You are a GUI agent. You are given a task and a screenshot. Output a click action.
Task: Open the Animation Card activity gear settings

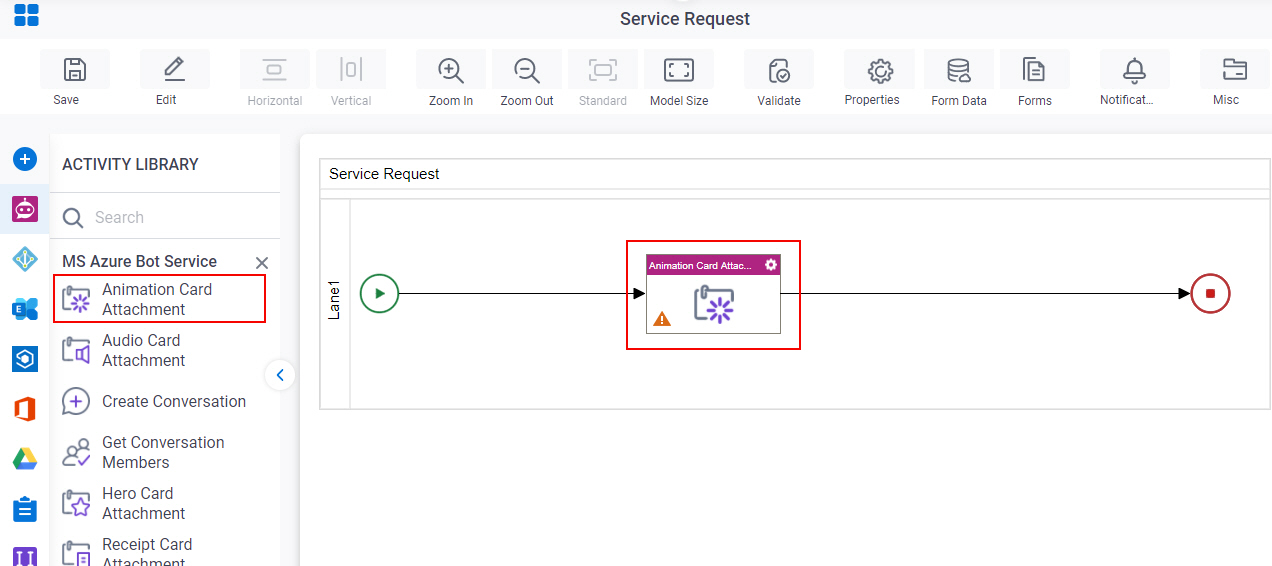click(x=771, y=265)
